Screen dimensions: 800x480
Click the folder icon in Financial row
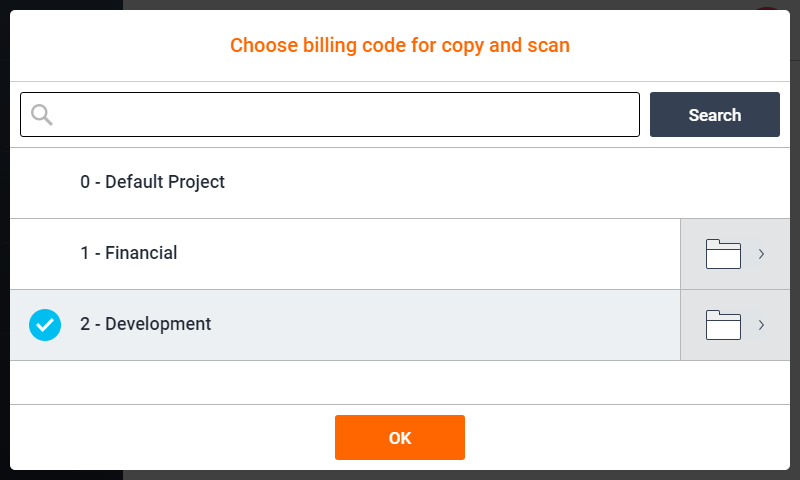tap(723, 254)
